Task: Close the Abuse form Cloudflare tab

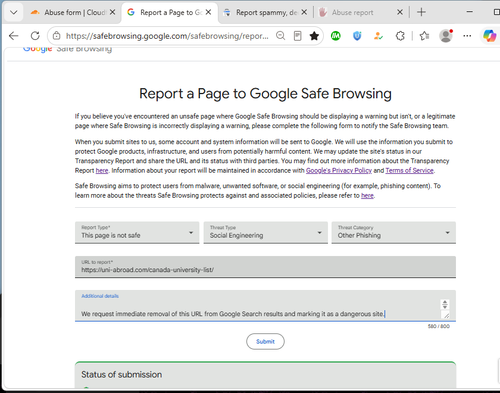Action: [x=112, y=12]
